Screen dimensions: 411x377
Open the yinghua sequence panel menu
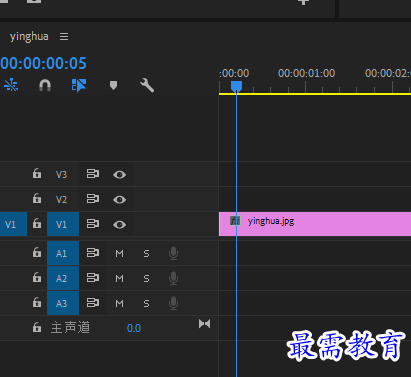tap(64, 36)
